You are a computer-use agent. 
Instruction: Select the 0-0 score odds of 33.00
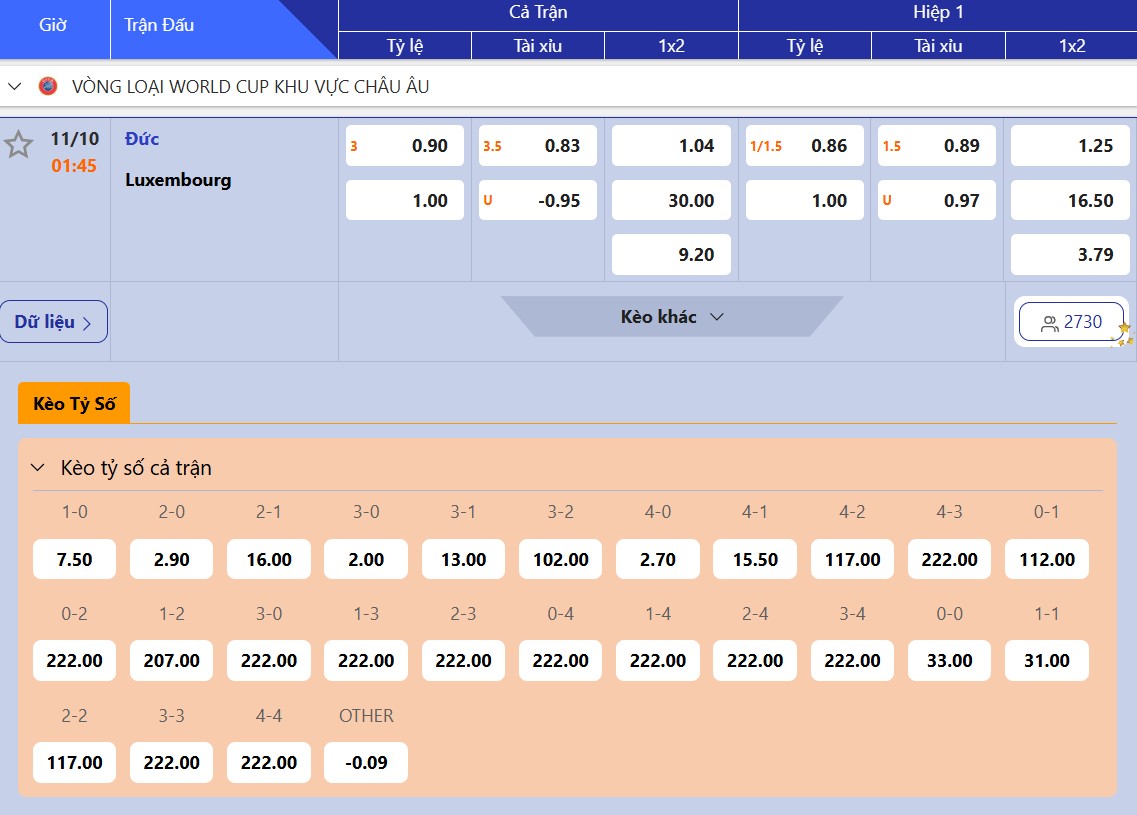coord(949,660)
